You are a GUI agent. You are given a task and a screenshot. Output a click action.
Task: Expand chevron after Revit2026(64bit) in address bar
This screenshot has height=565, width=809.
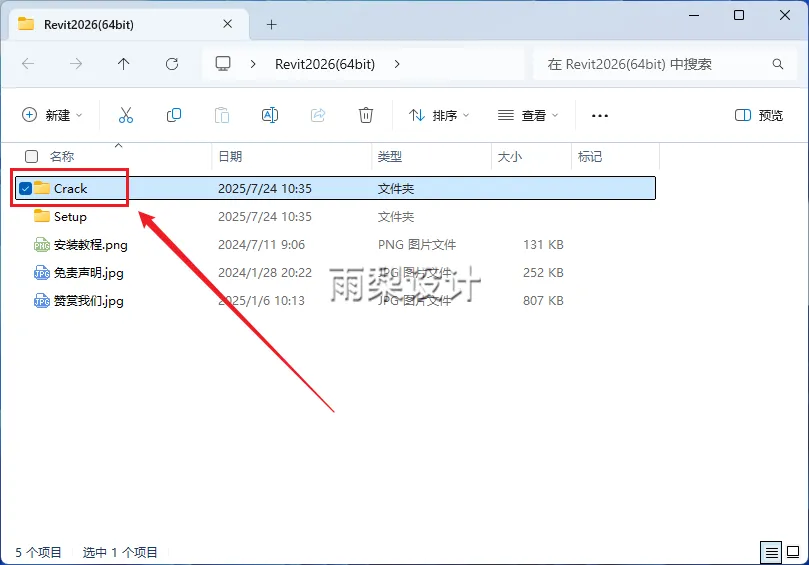(x=396, y=64)
